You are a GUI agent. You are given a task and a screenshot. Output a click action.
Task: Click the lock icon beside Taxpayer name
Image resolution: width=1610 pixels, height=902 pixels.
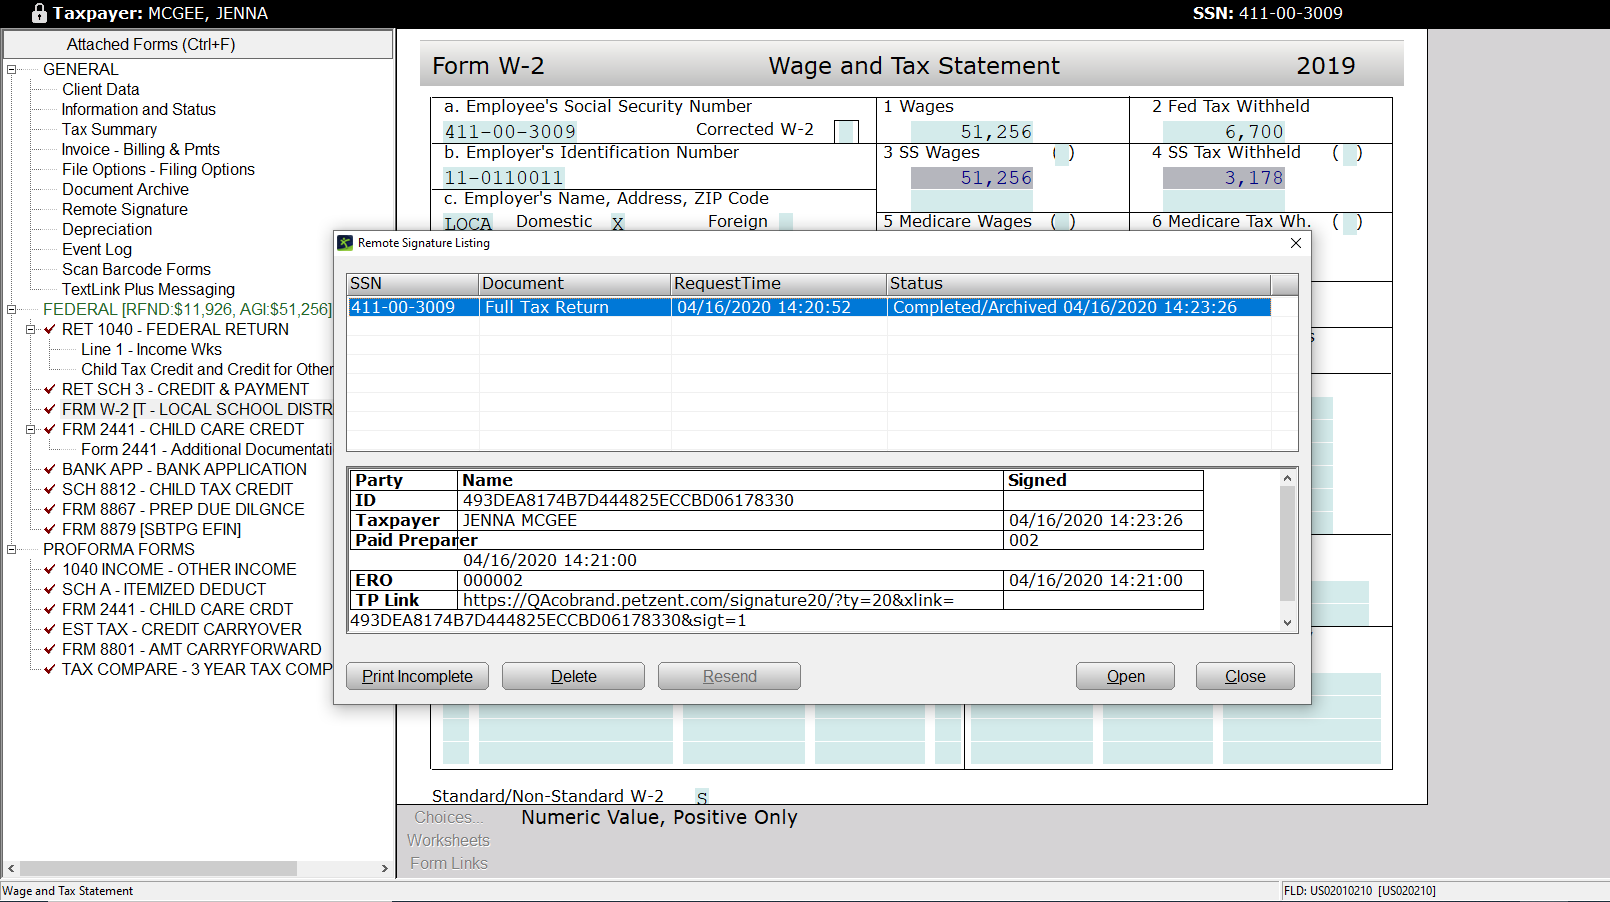pyautogui.click(x=39, y=13)
